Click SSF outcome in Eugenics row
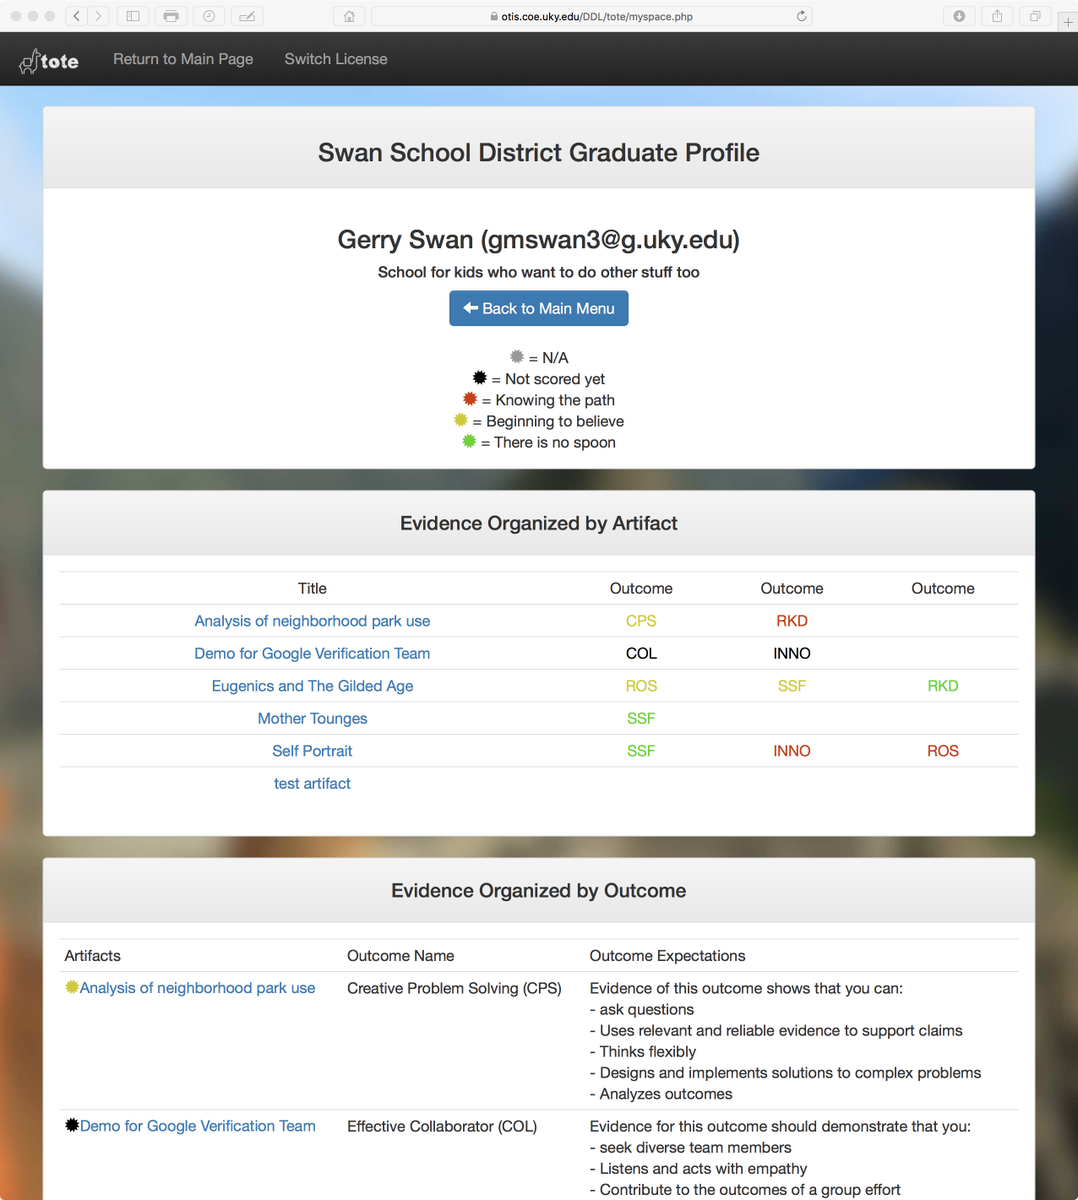Image resolution: width=1078 pixels, height=1200 pixels. (x=792, y=686)
